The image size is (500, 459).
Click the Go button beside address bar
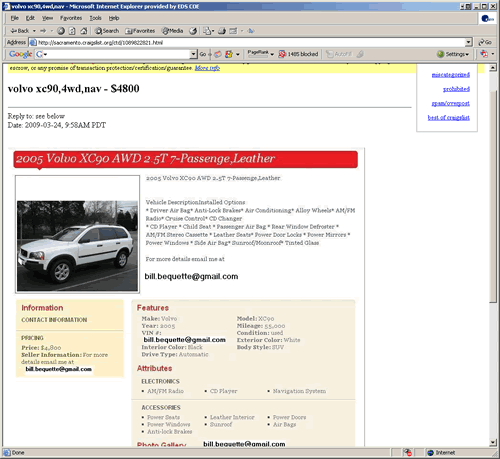click(x=485, y=42)
